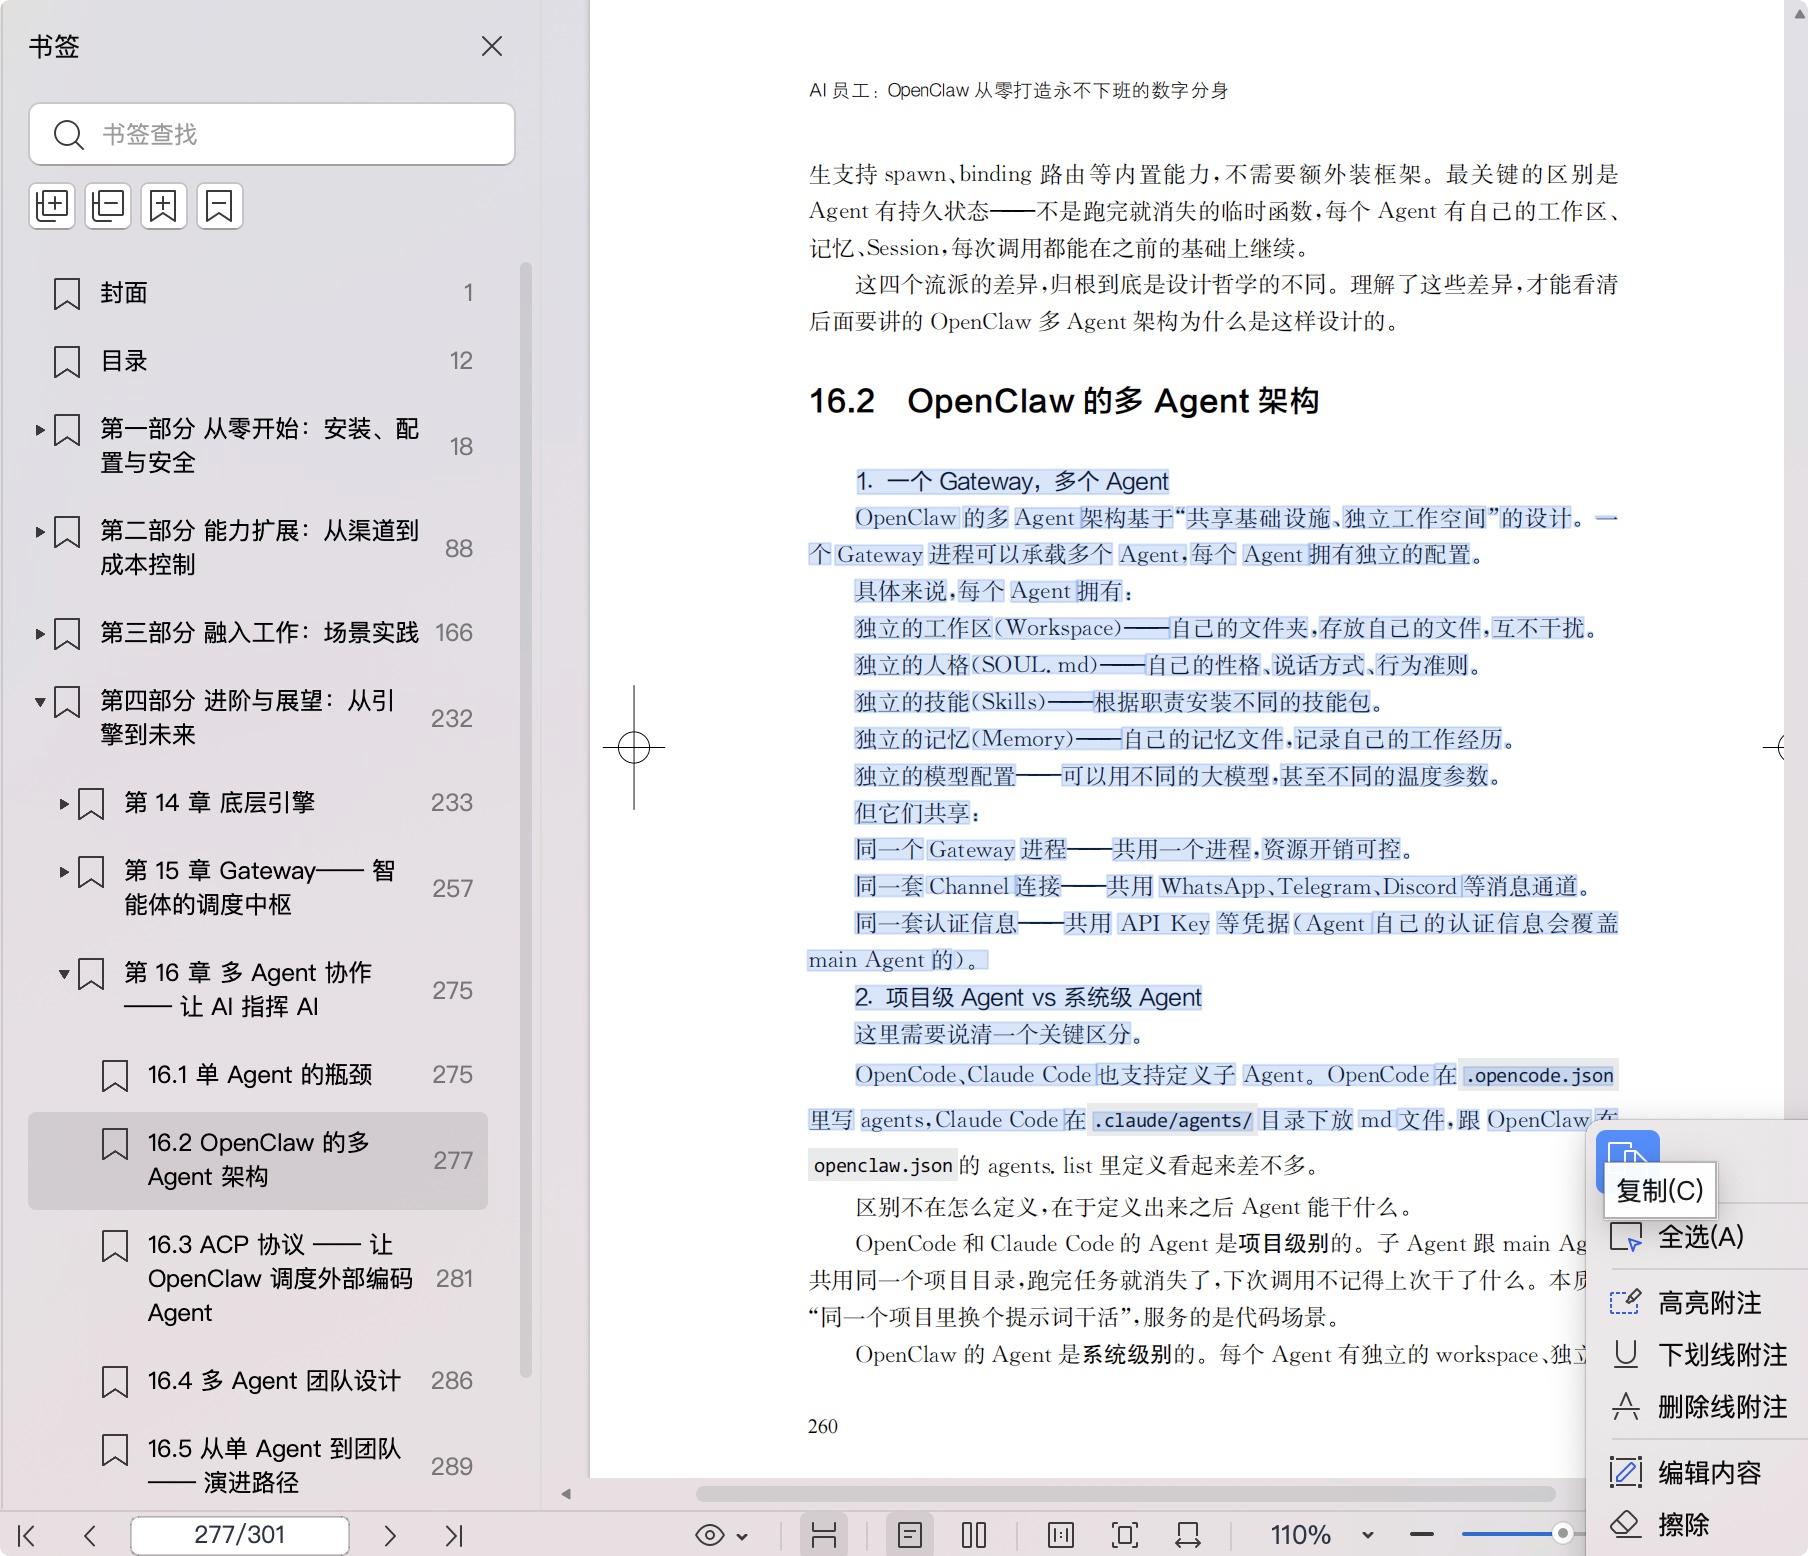Expand 第三部分 融入工作 bookmark

(40, 634)
